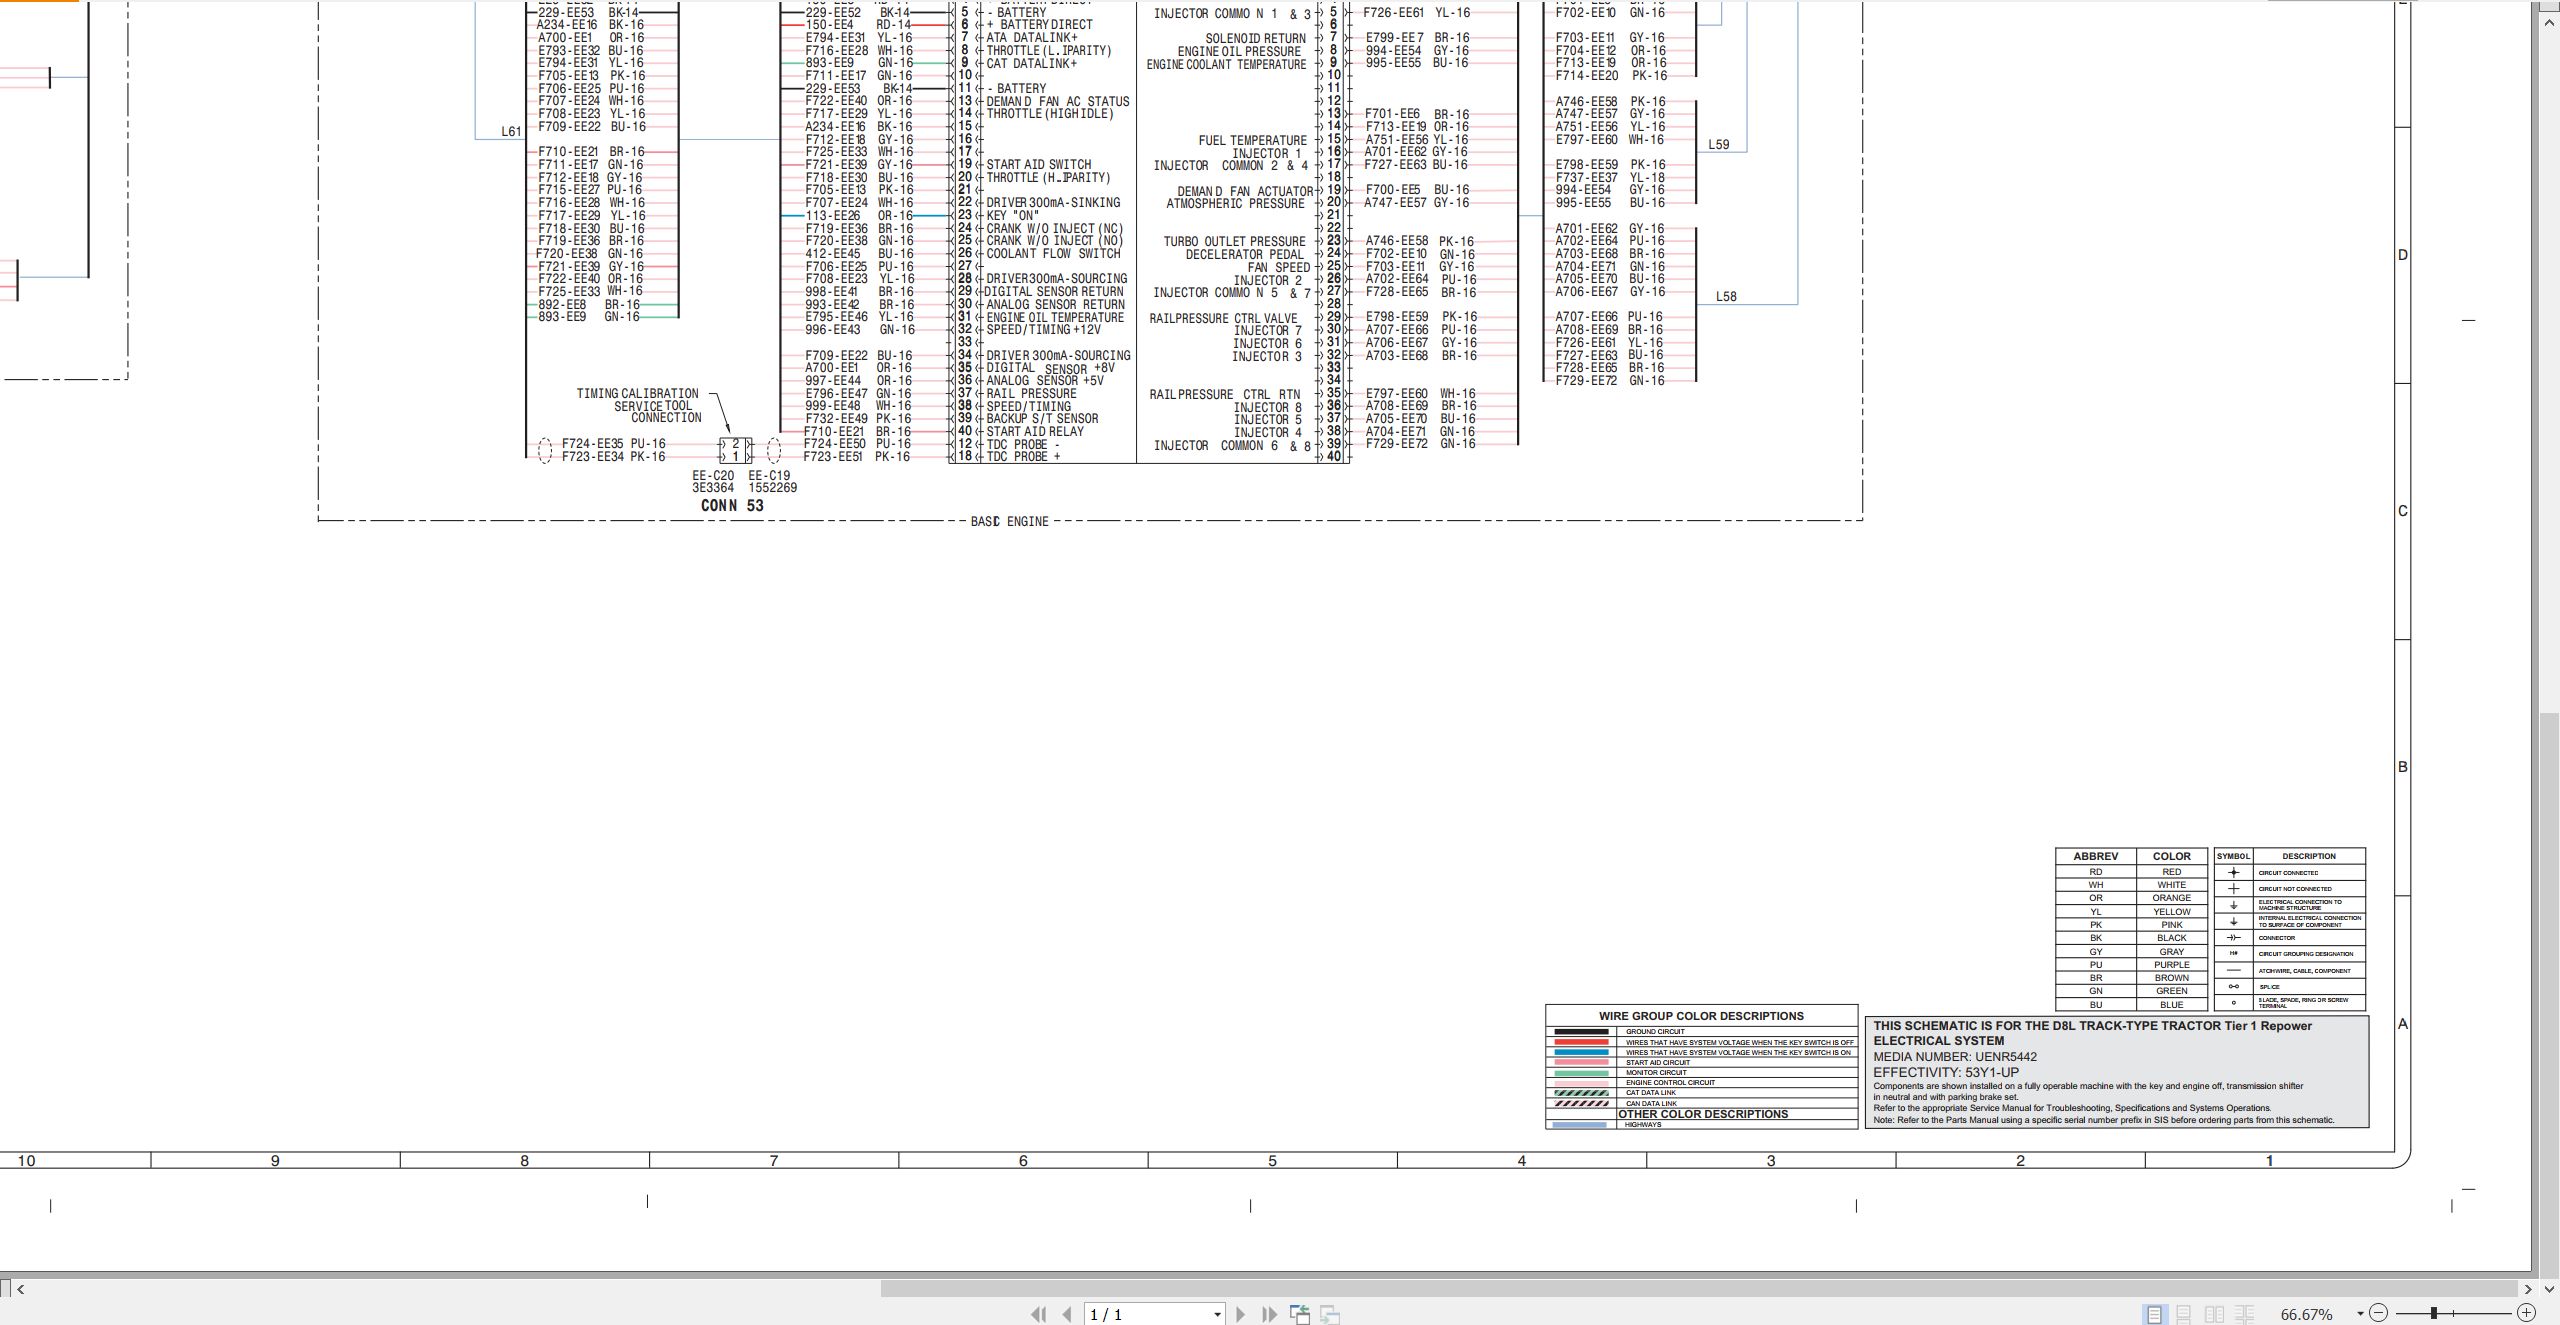This screenshot has width=2560, height=1325.
Task: Click the 66.67% zoom value
Action: 2306,1314
